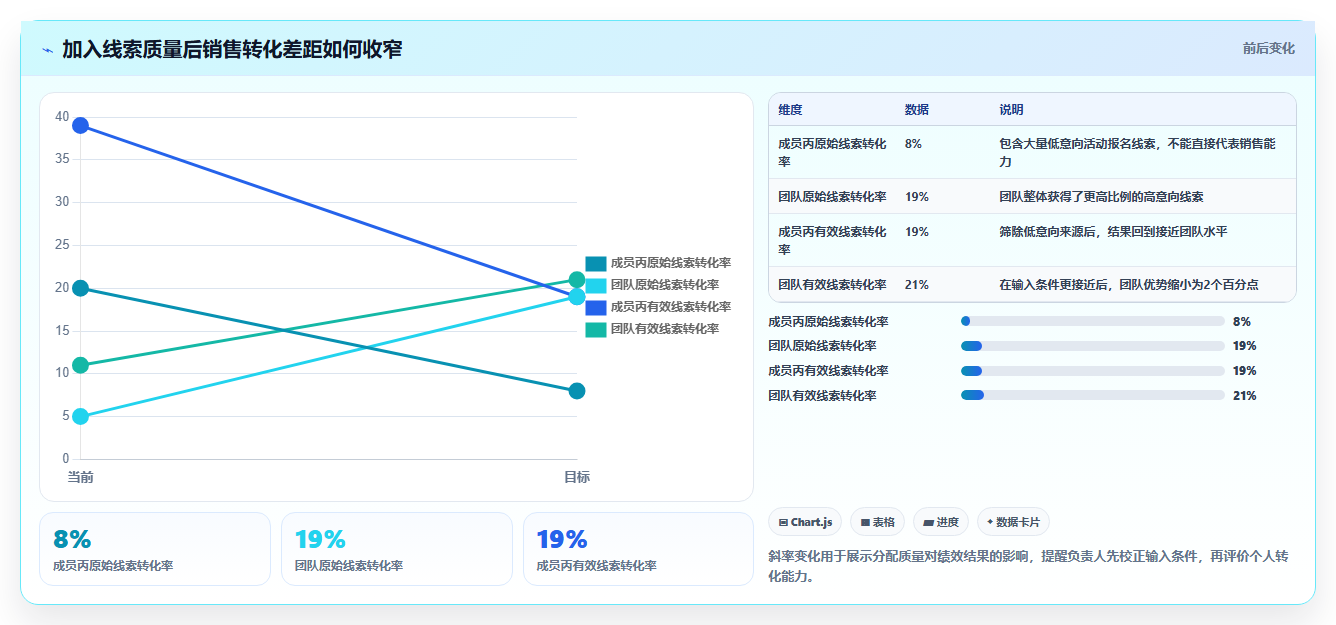Click the title 加入线索质量后销售转化差距如何收窄
Image resolution: width=1336 pixels, height=625 pixels.
click(232, 49)
